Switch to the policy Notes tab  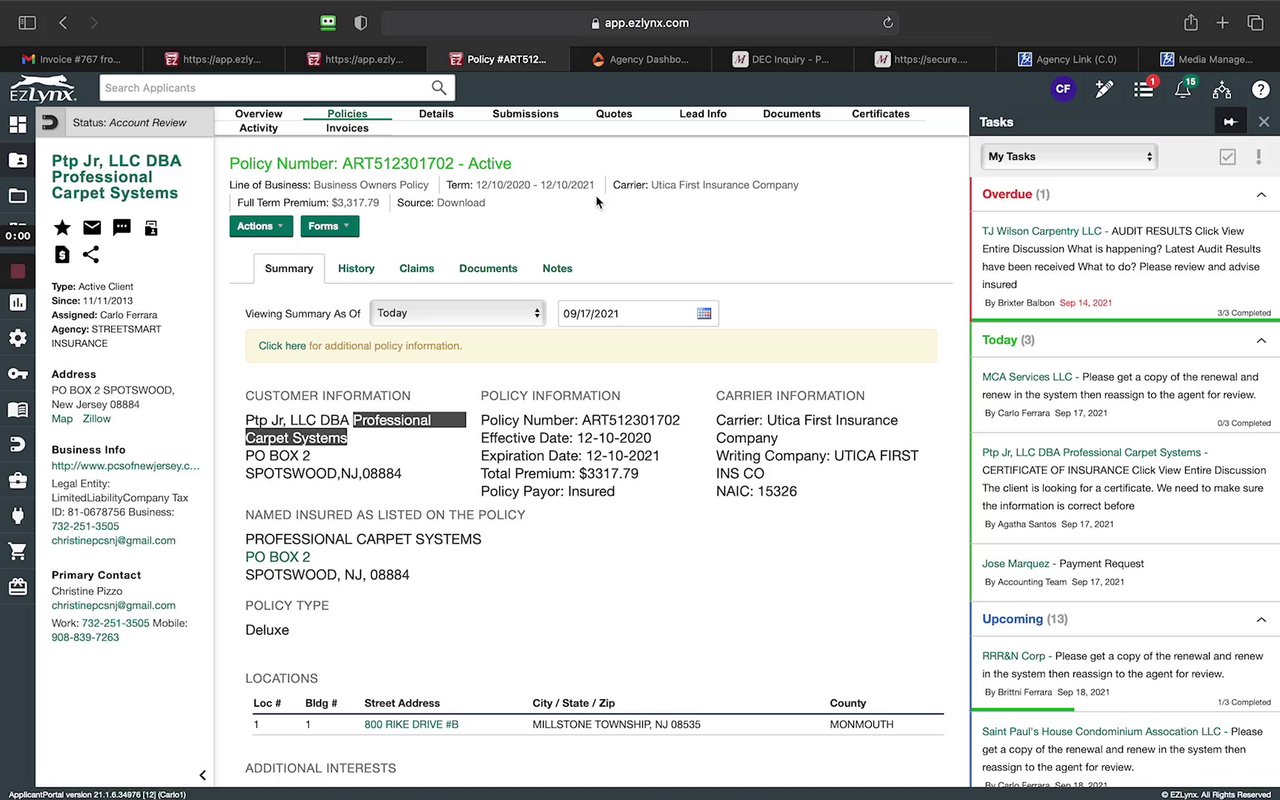click(x=557, y=268)
